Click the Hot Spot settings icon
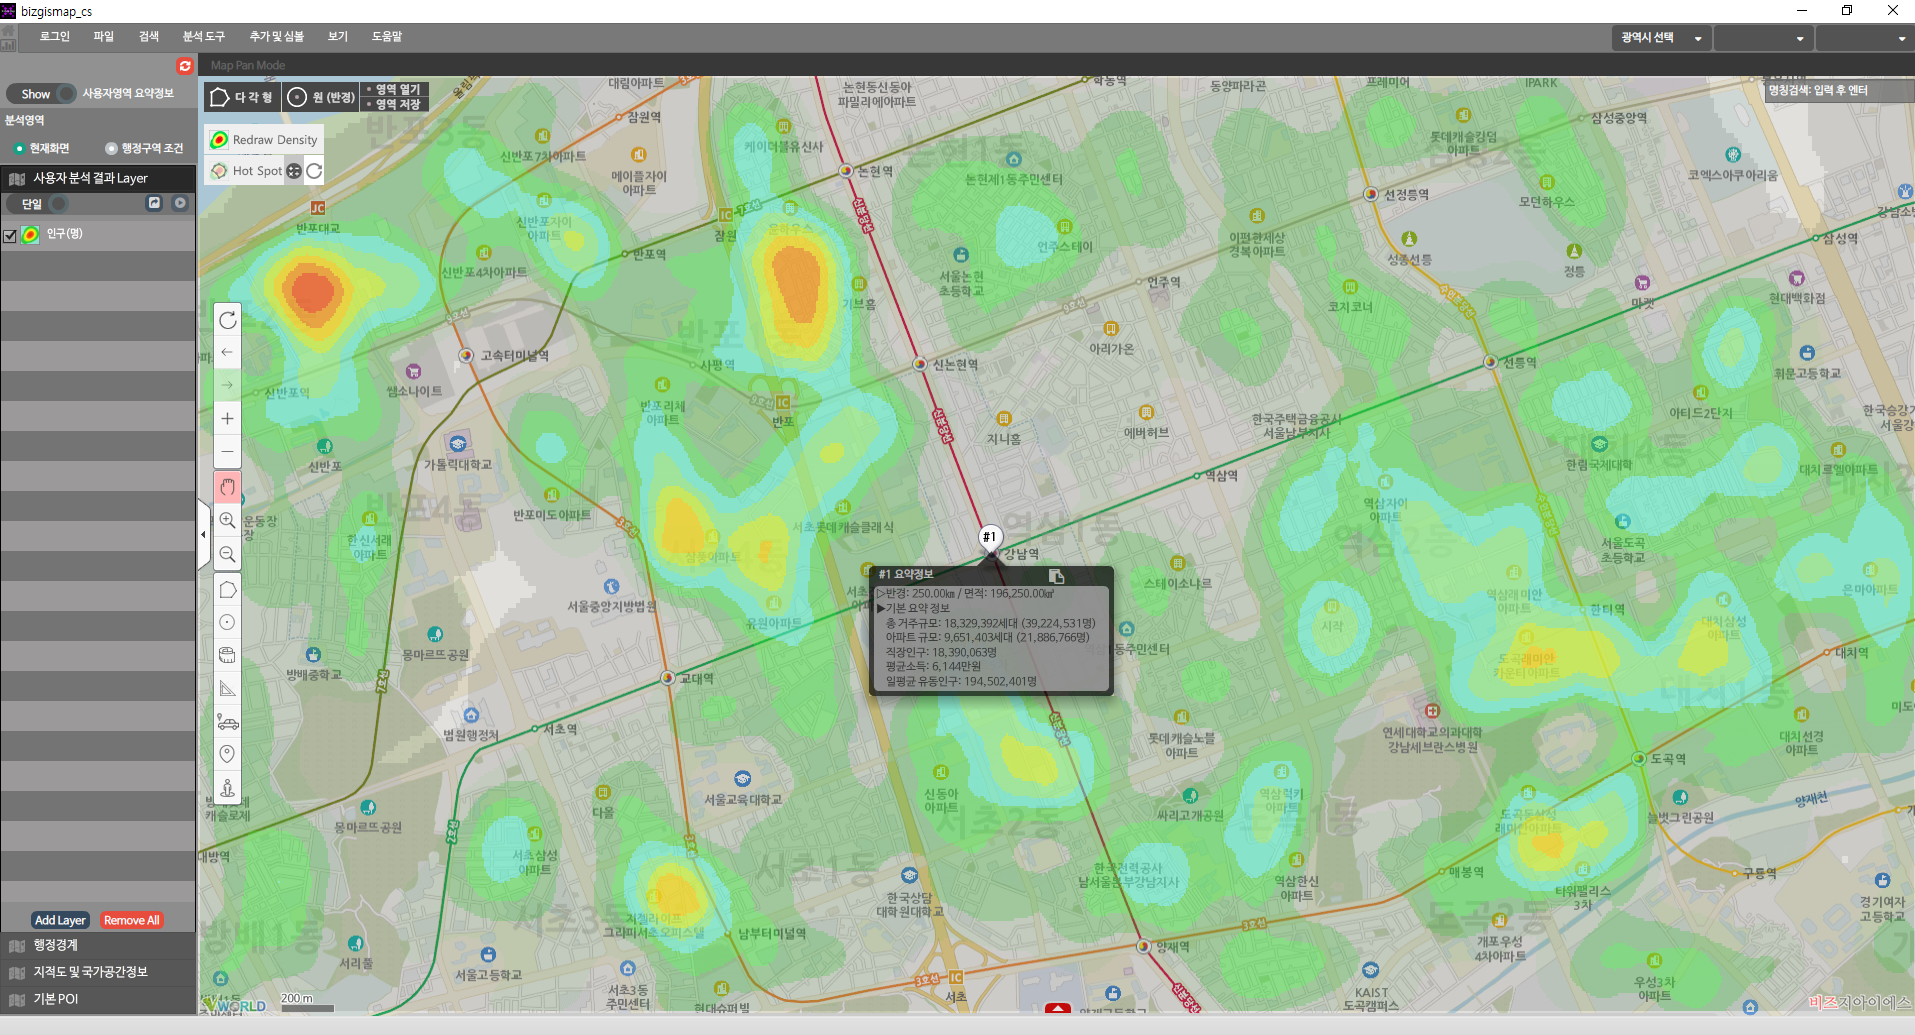 click(x=294, y=171)
